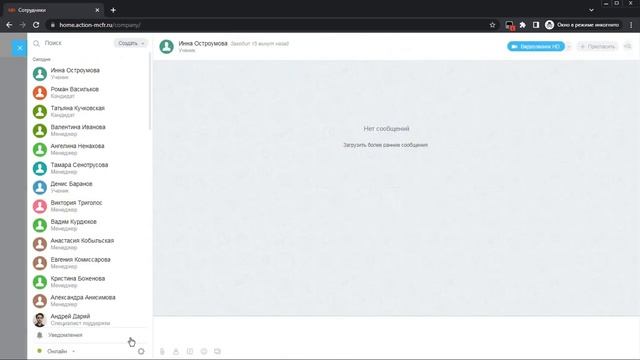Open a new browser tab
The width and height of the screenshot is (640, 360).
(x=113, y=10)
